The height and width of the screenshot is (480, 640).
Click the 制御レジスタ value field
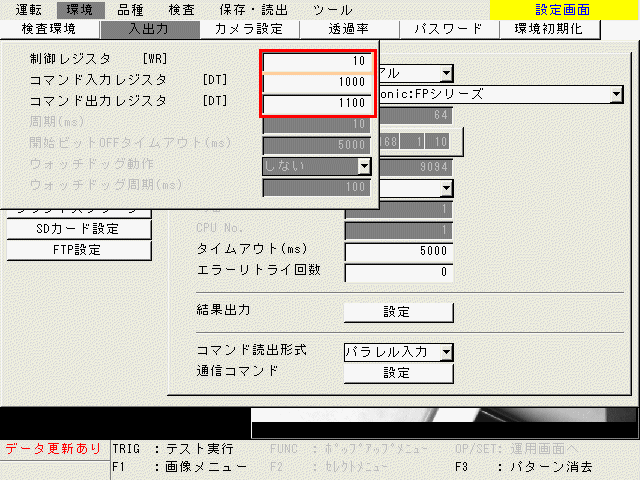tap(317, 62)
